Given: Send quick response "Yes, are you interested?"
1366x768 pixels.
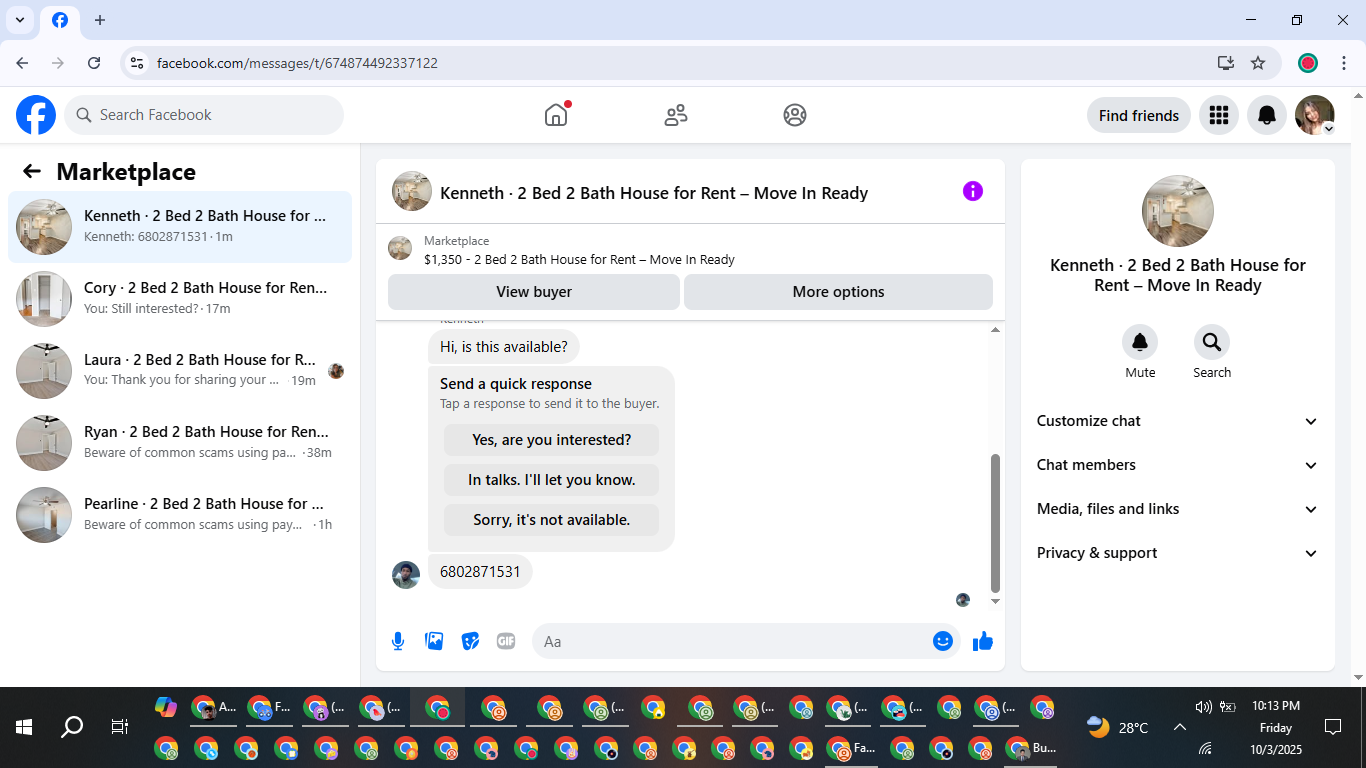Looking at the screenshot, I should [x=552, y=440].
